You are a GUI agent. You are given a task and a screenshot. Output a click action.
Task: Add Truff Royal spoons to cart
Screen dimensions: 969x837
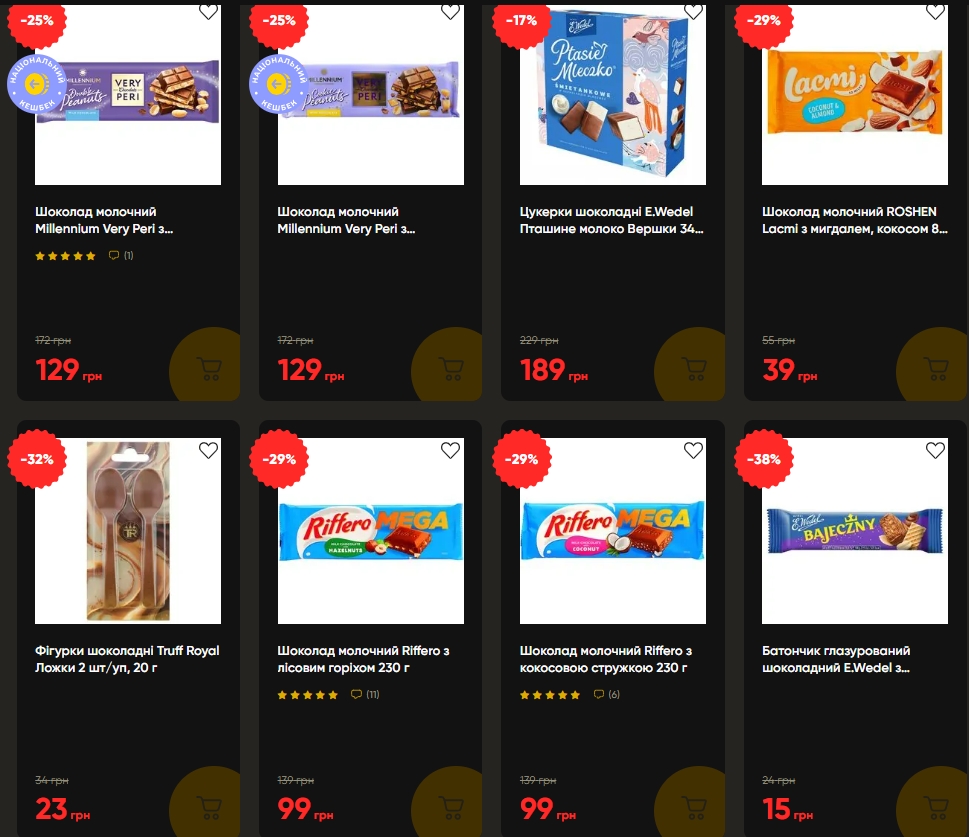pyautogui.click(x=208, y=805)
